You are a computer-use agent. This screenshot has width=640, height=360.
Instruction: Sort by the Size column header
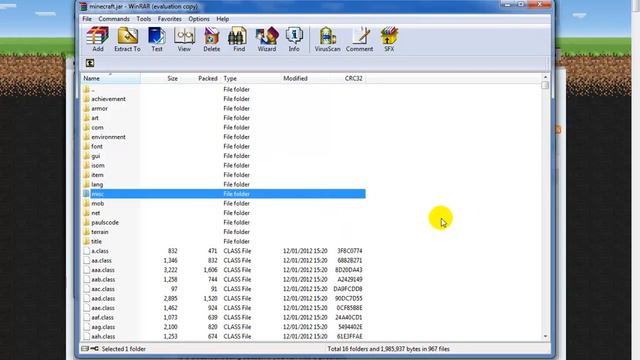click(x=160, y=78)
